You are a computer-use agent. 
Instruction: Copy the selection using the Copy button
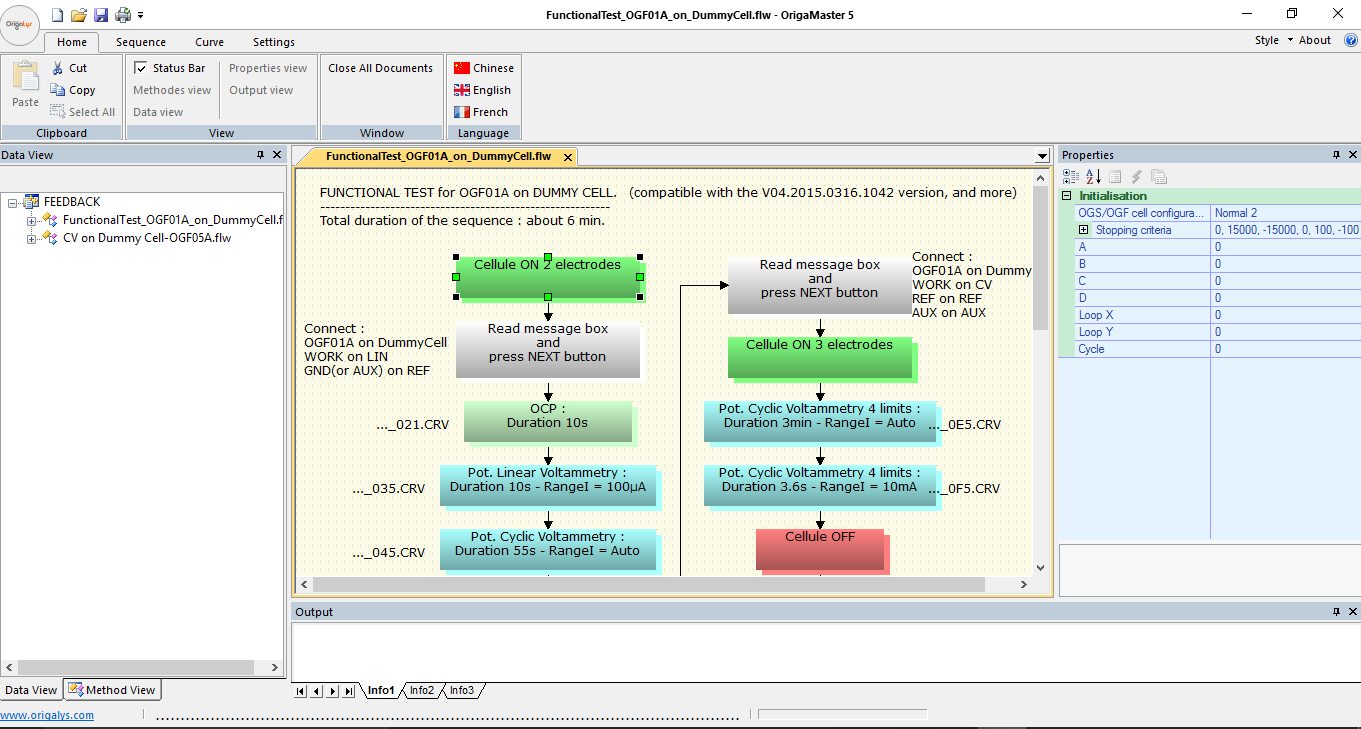[73, 90]
